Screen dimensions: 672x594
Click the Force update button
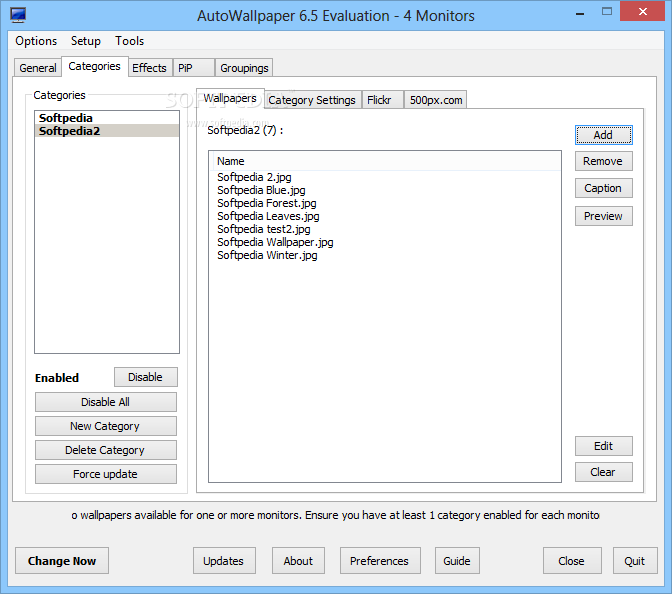tap(105, 474)
